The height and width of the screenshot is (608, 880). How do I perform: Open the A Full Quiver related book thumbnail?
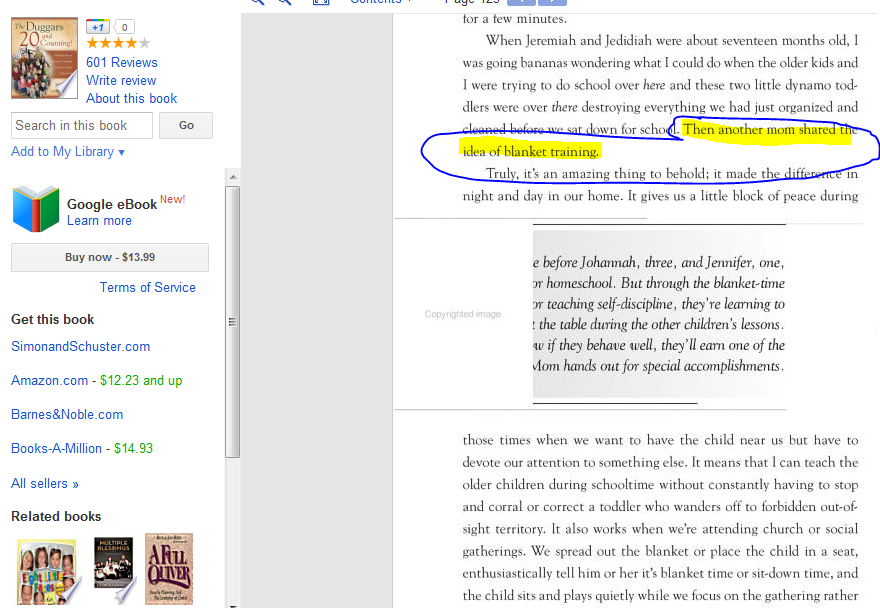169,569
